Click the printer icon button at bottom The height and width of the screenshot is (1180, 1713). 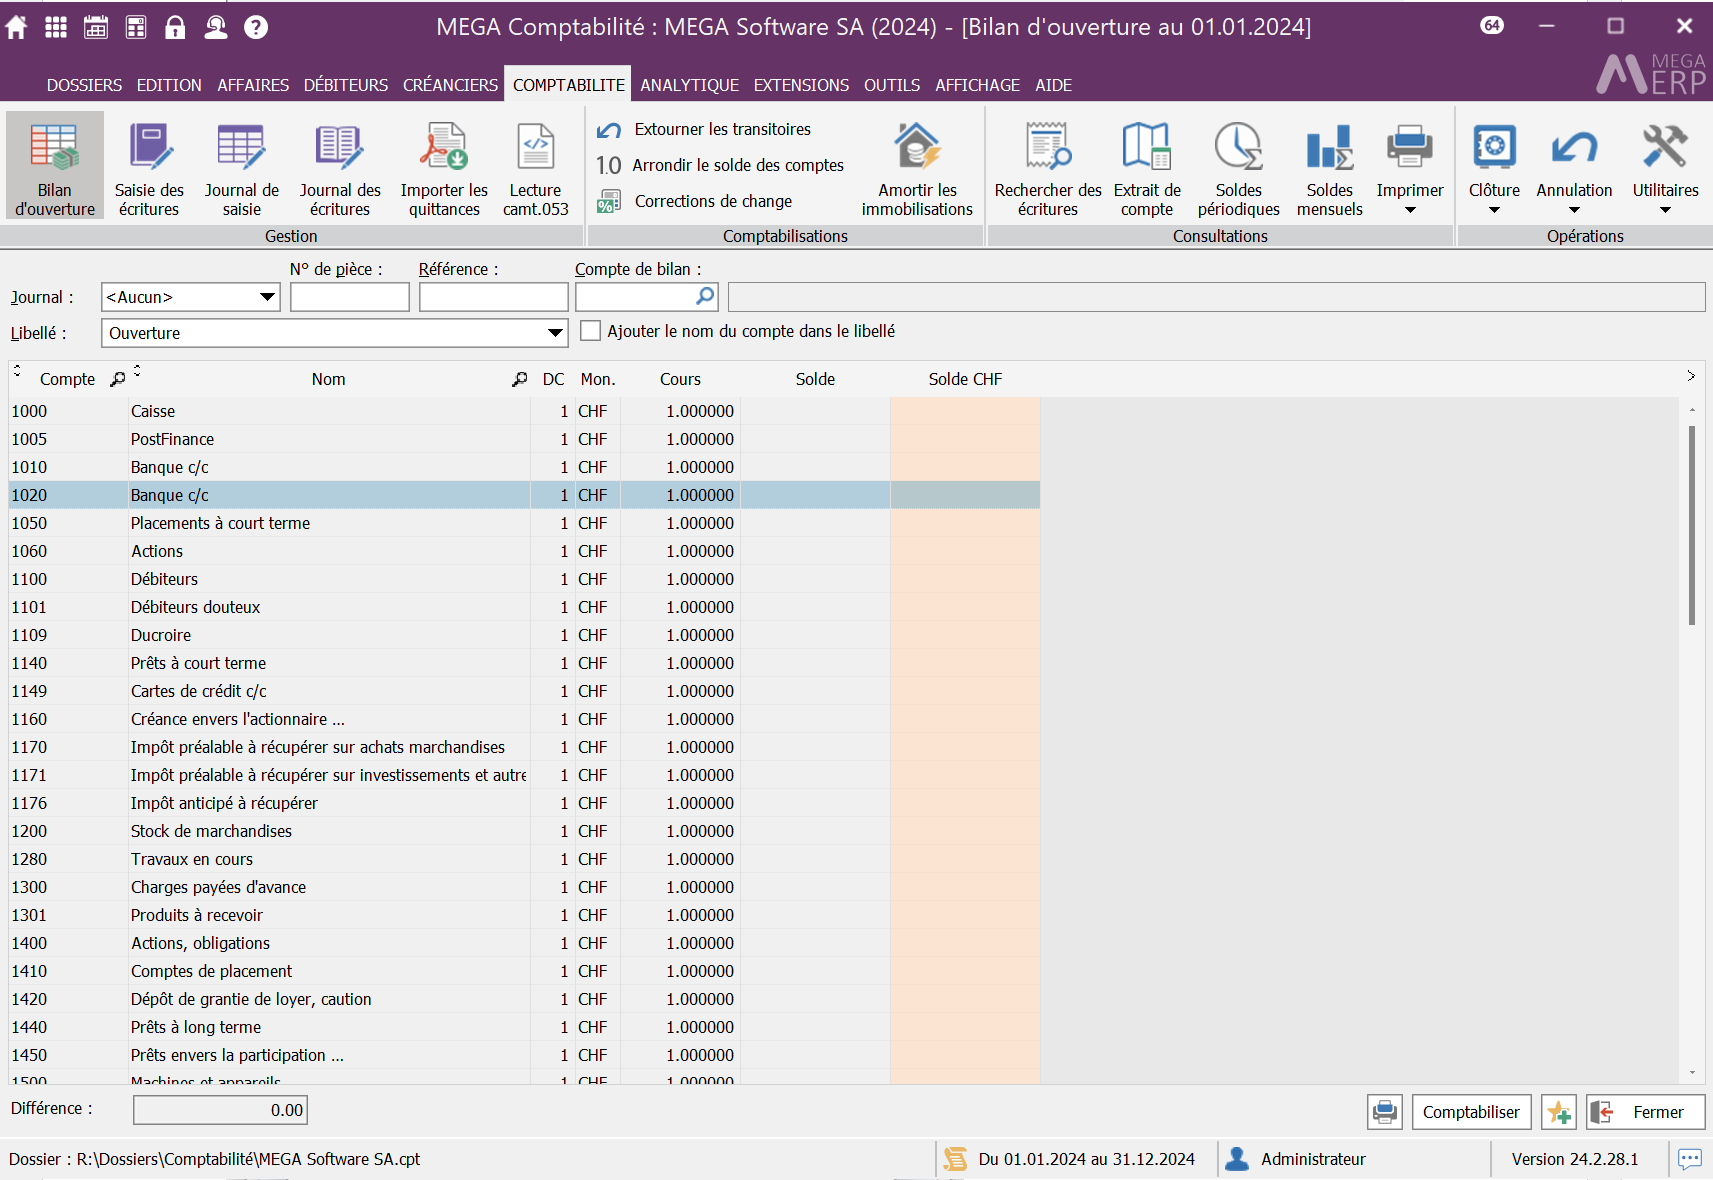[x=1385, y=1112]
